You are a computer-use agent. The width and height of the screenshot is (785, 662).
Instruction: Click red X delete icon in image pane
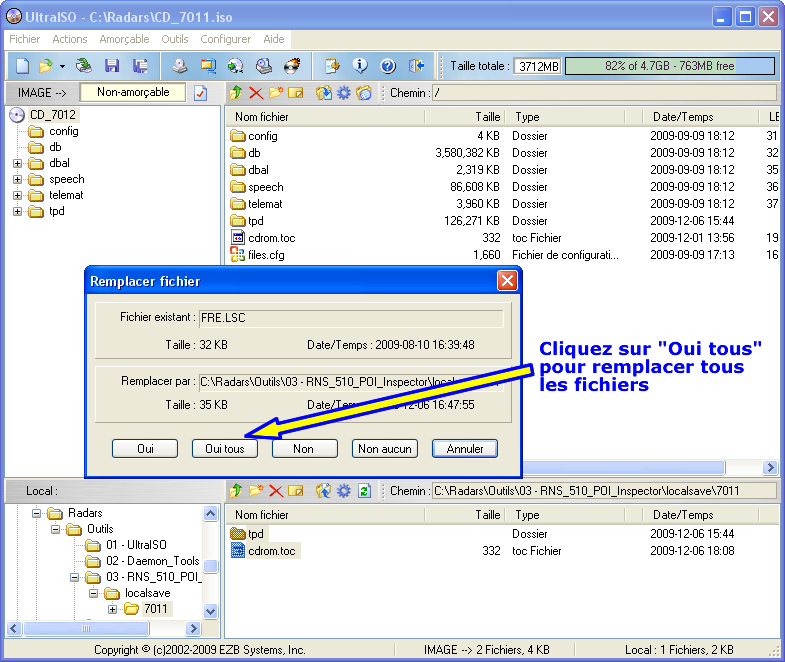click(x=256, y=93)
